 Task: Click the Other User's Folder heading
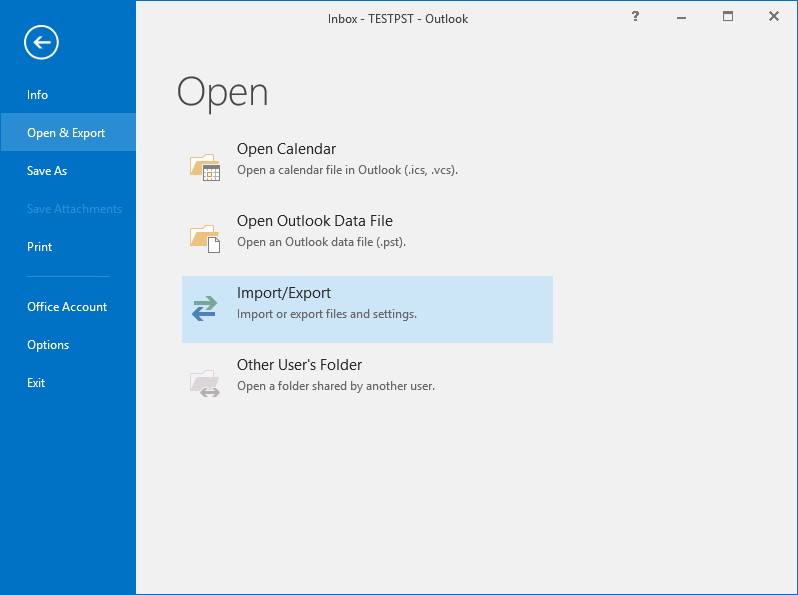point(299,365)
